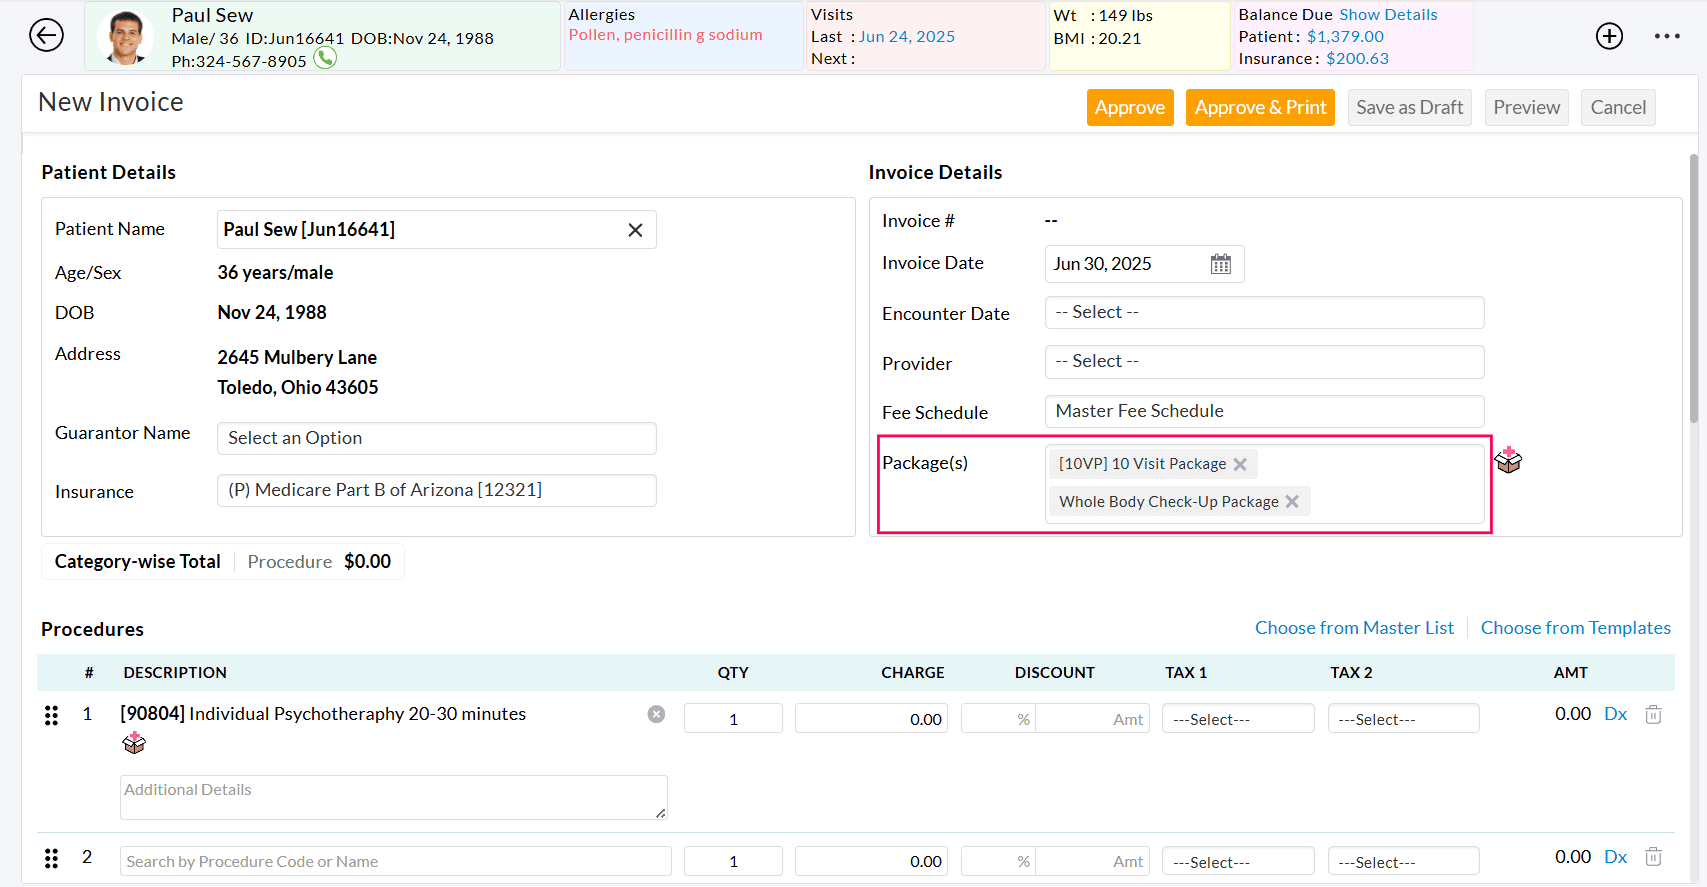Click discount Amt field in row 2
This screenshot has height=887, width=1707.
pyautogui.click(x=1093, y=862)
